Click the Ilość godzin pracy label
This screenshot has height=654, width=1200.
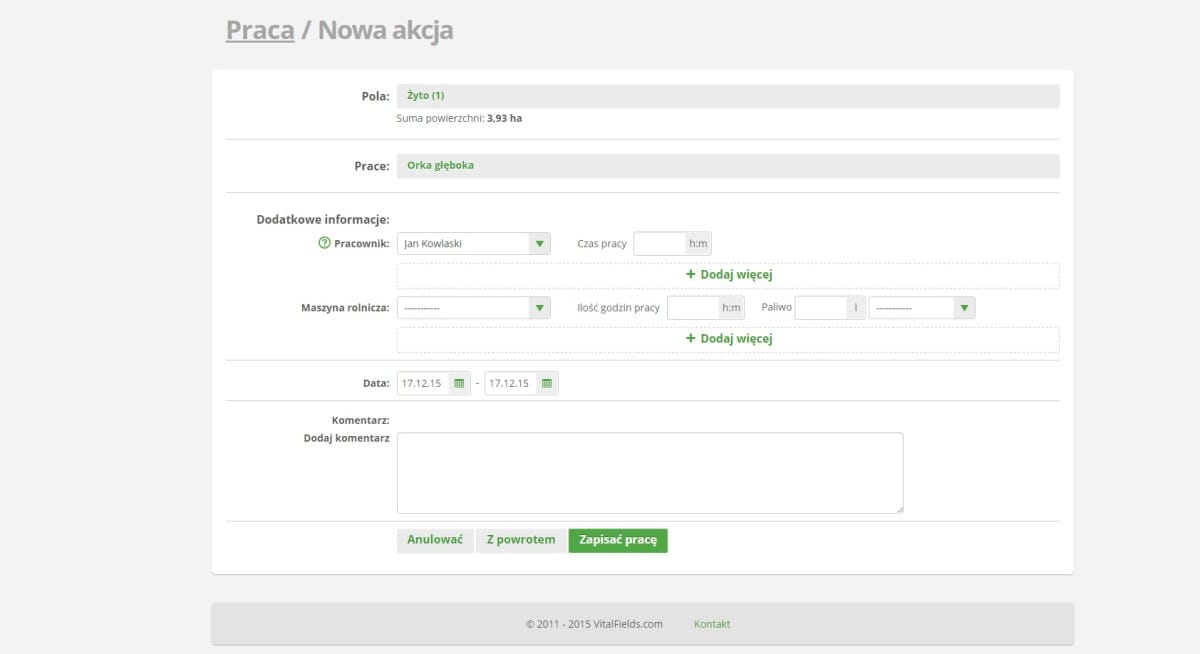coord(618,307)
